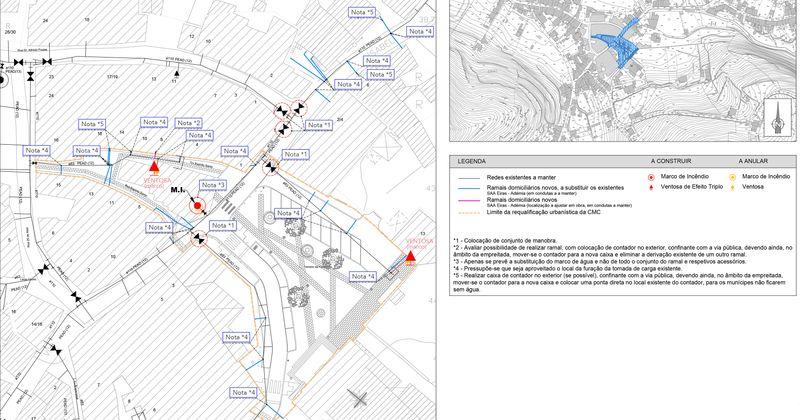Pick the magenta line sample for new branches
The width and height of the screenshot is (800, 420).
click(469, 201)
